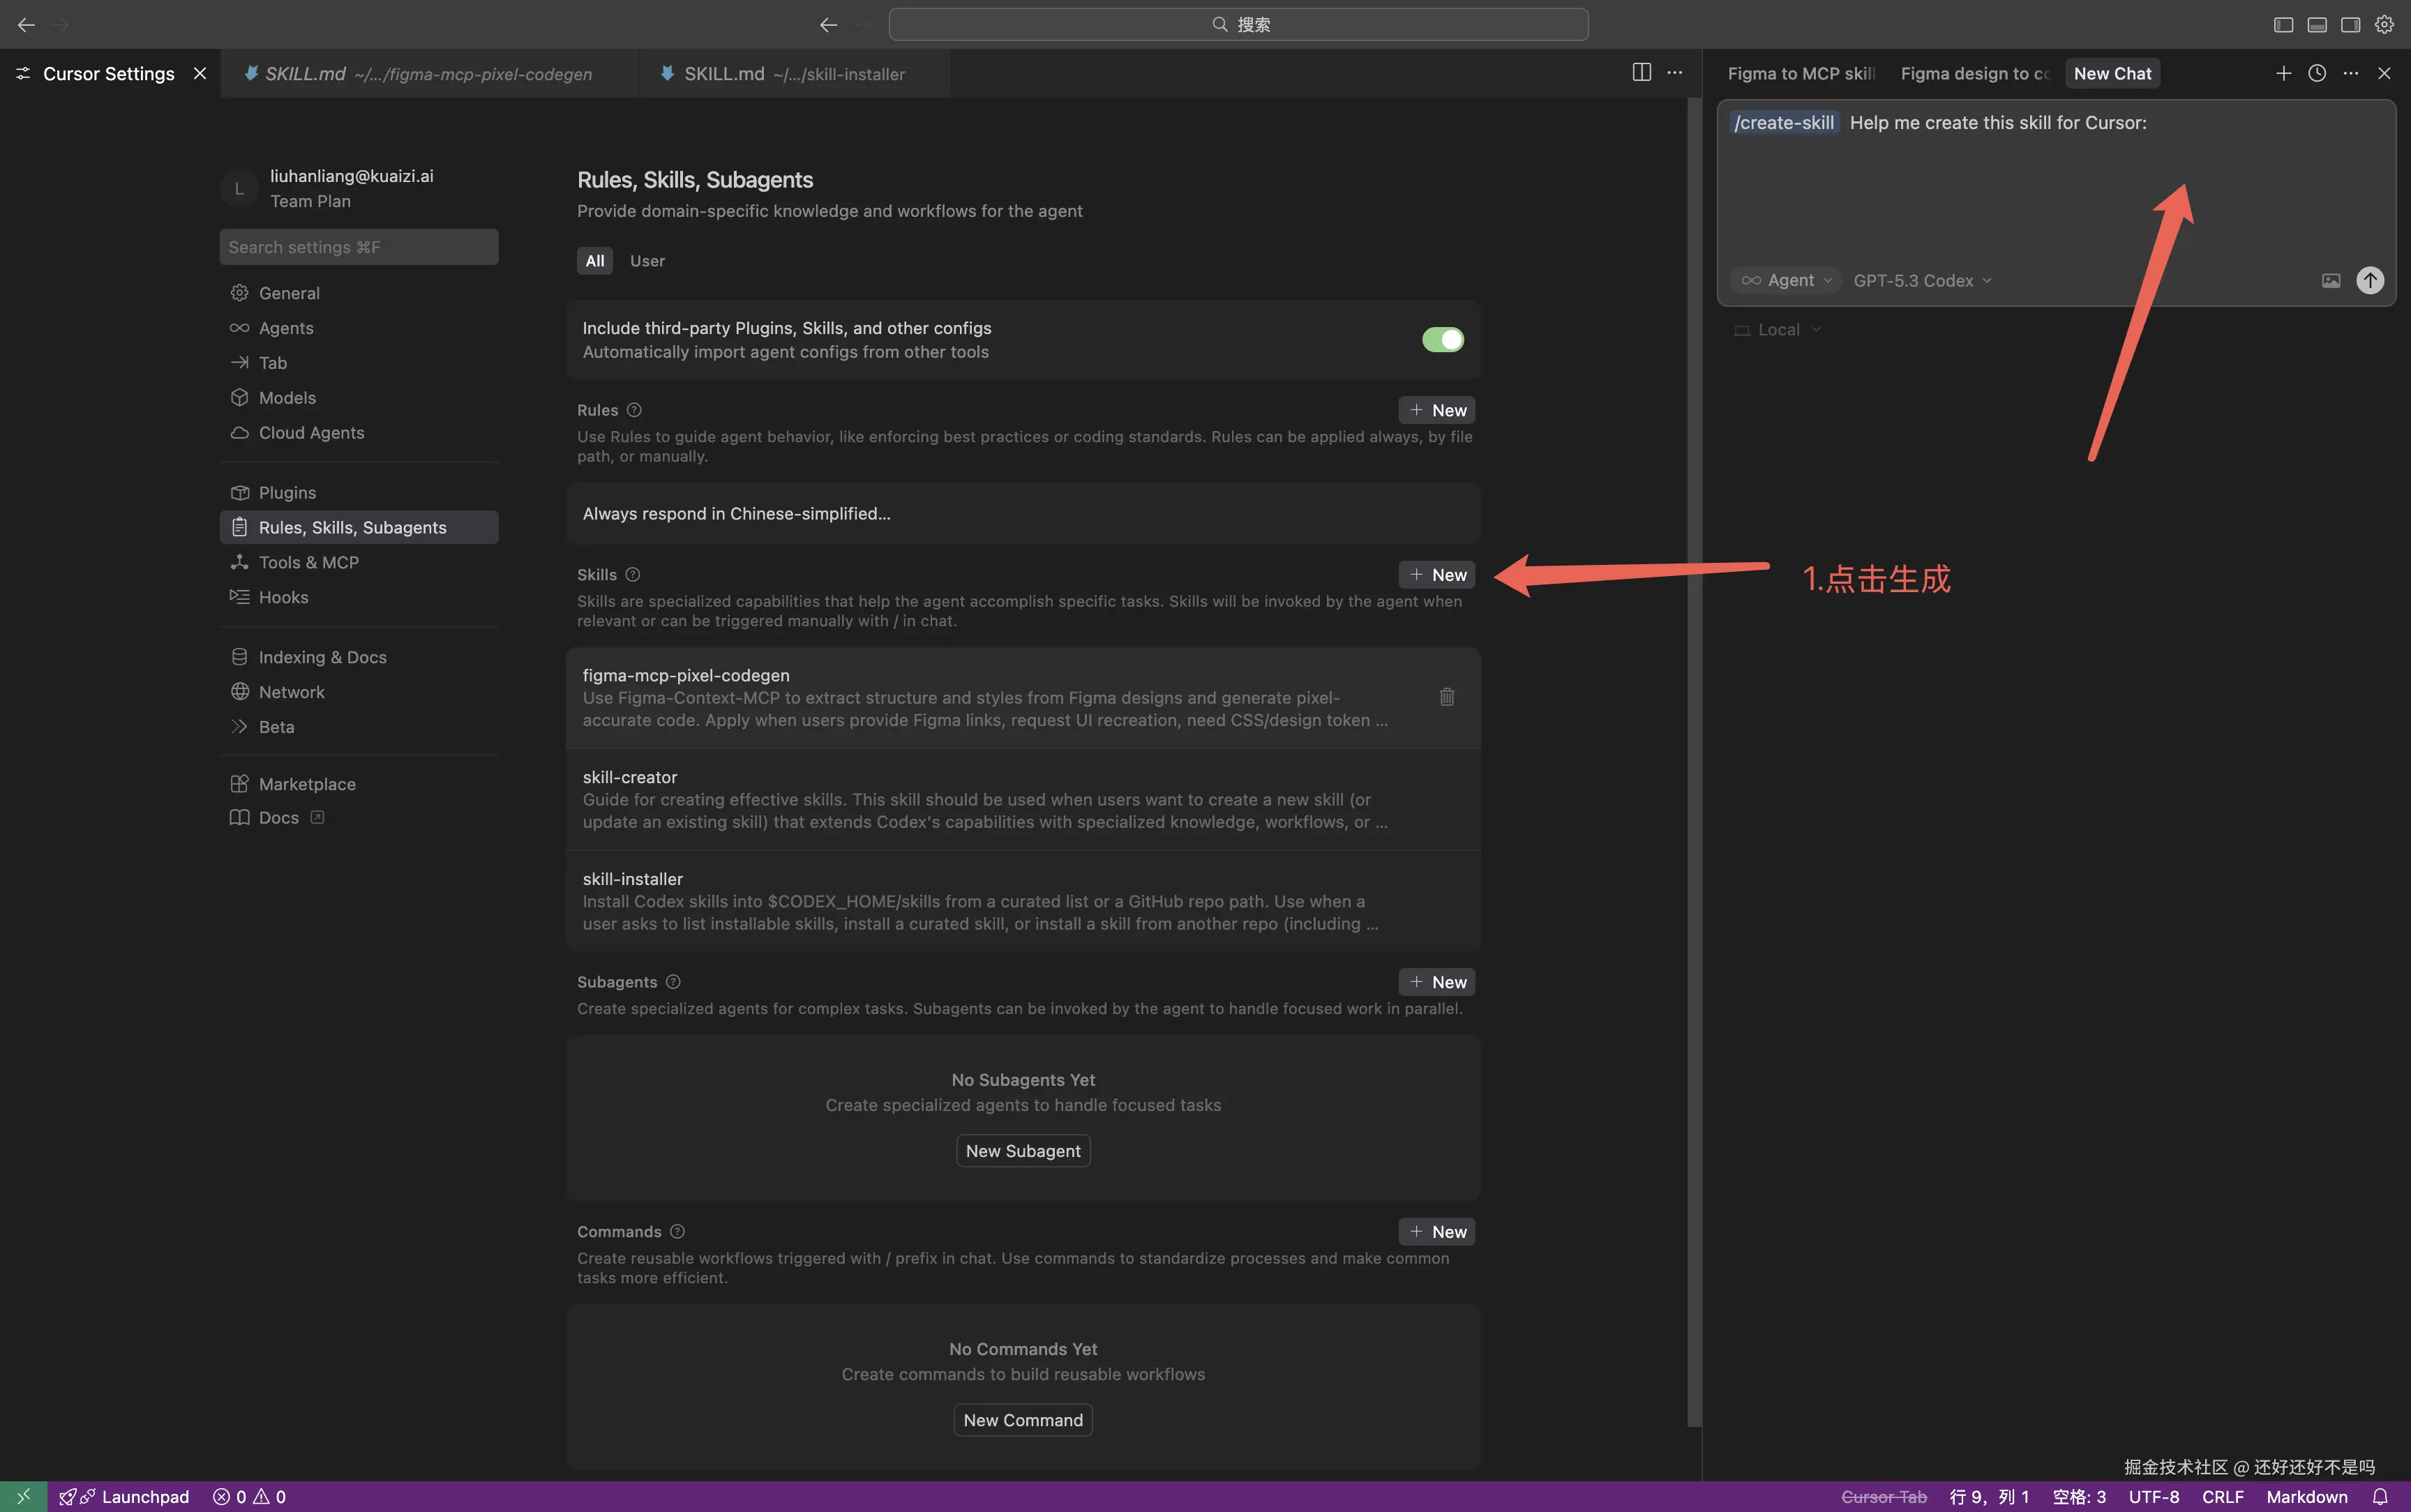Select the All filter option
Screen dimensions: 2411x1512
(594, 261)
